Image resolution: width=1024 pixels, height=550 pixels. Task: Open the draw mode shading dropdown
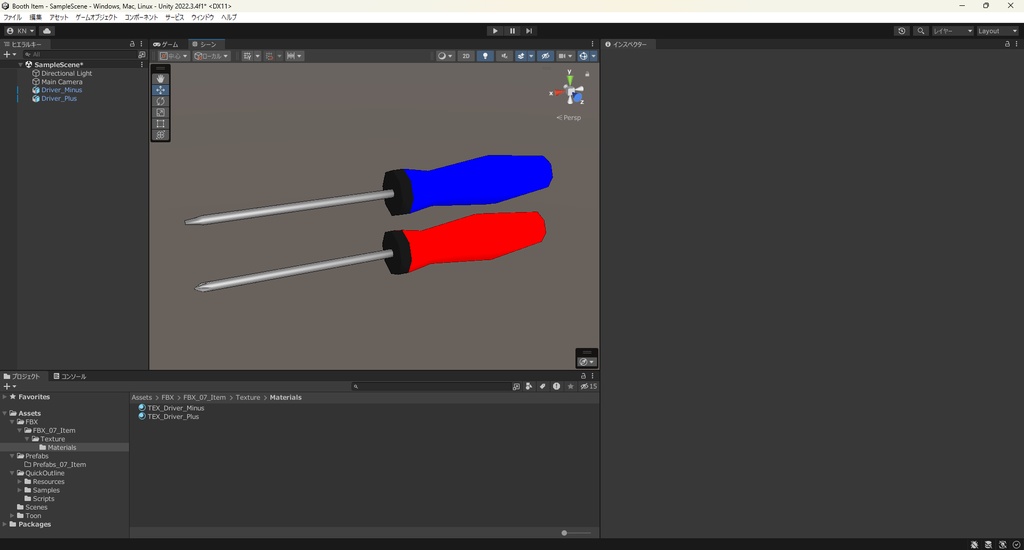point(445,56)
